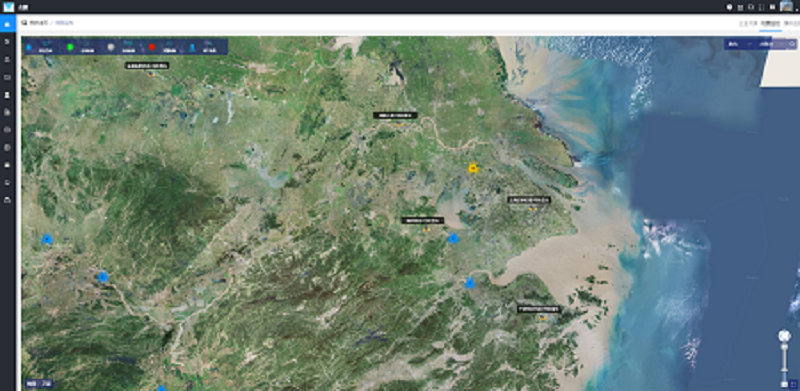Click the black site label near yellow marker

click(x=529, y=200)
